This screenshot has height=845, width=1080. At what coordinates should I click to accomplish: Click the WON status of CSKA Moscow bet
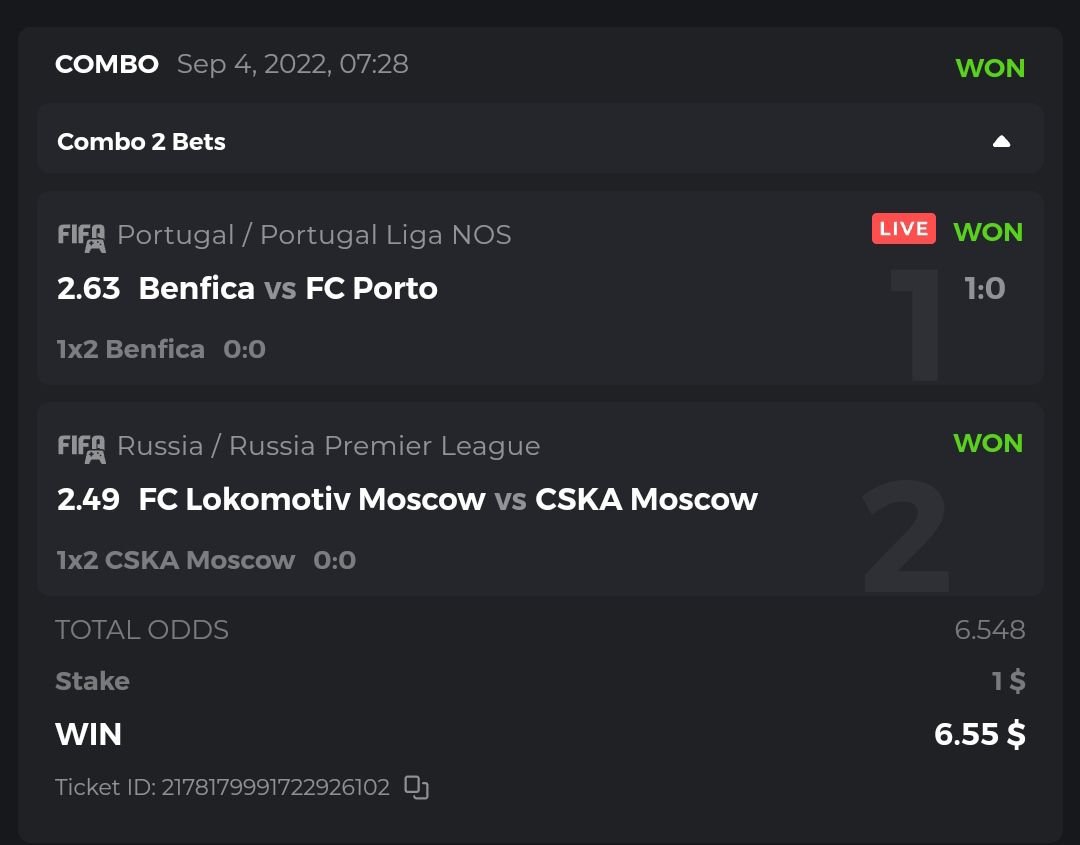tap(988, 443)
